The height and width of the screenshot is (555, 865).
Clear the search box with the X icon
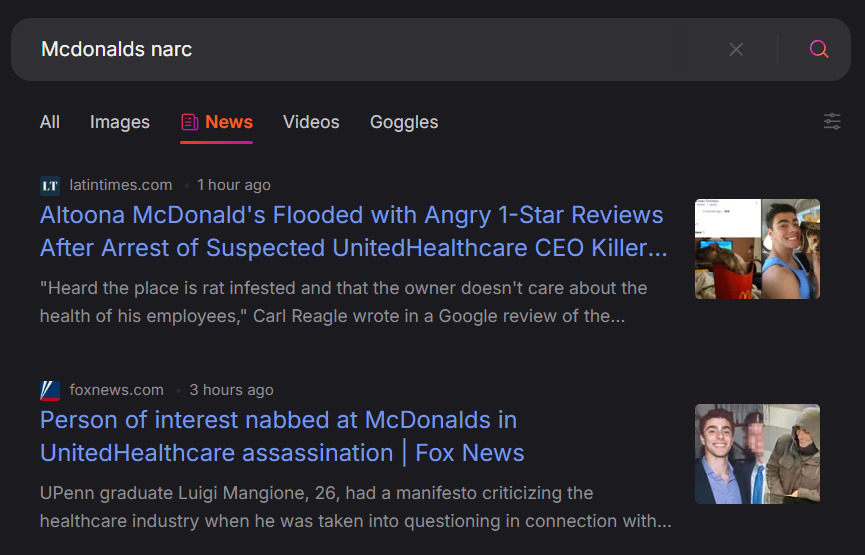tap(736, 50)
